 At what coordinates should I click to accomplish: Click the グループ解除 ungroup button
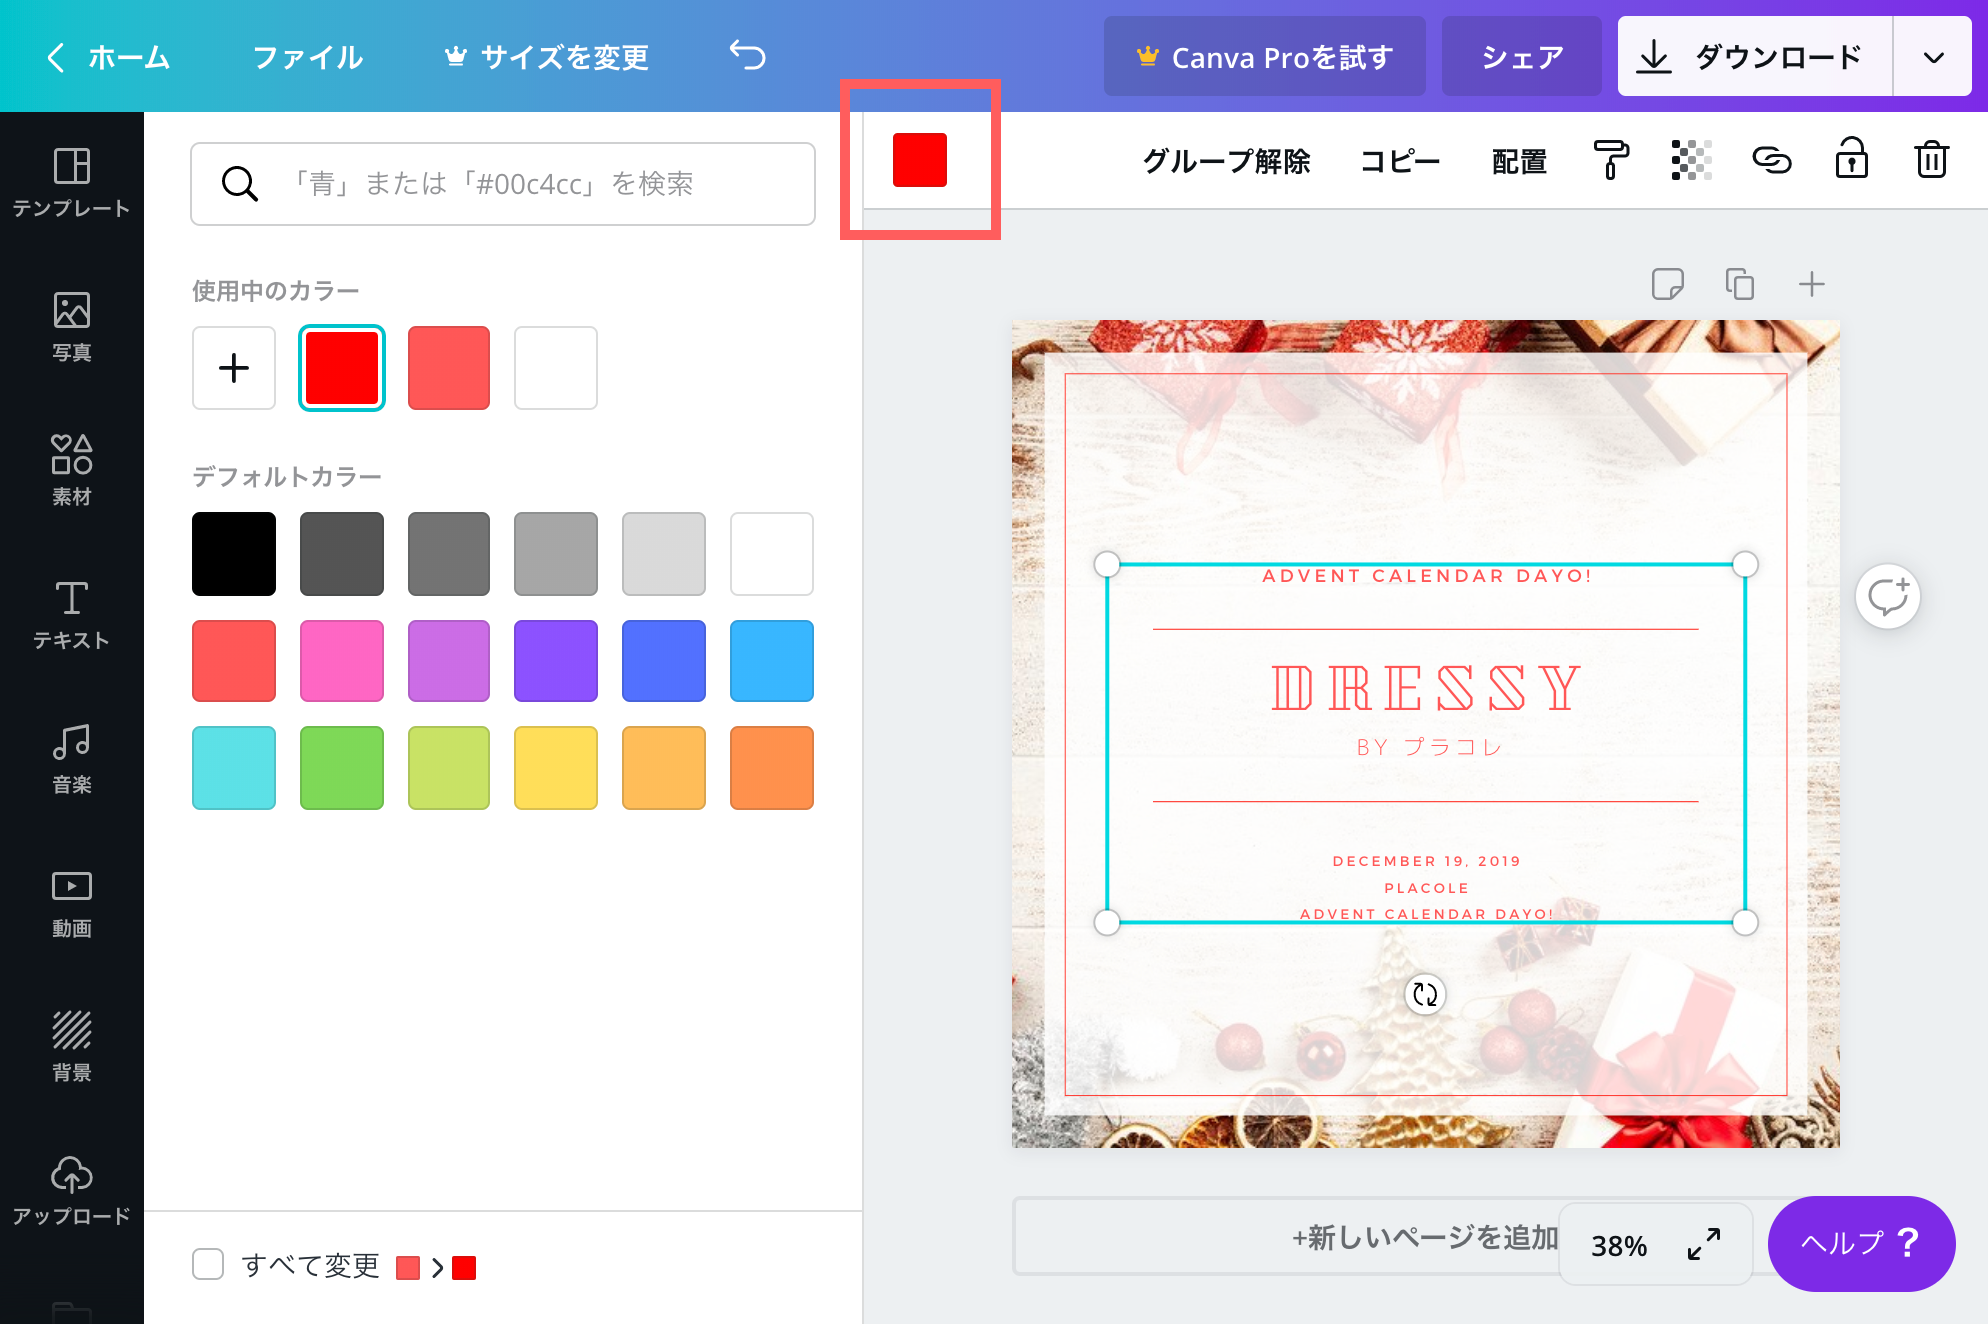click(1226, 161)
